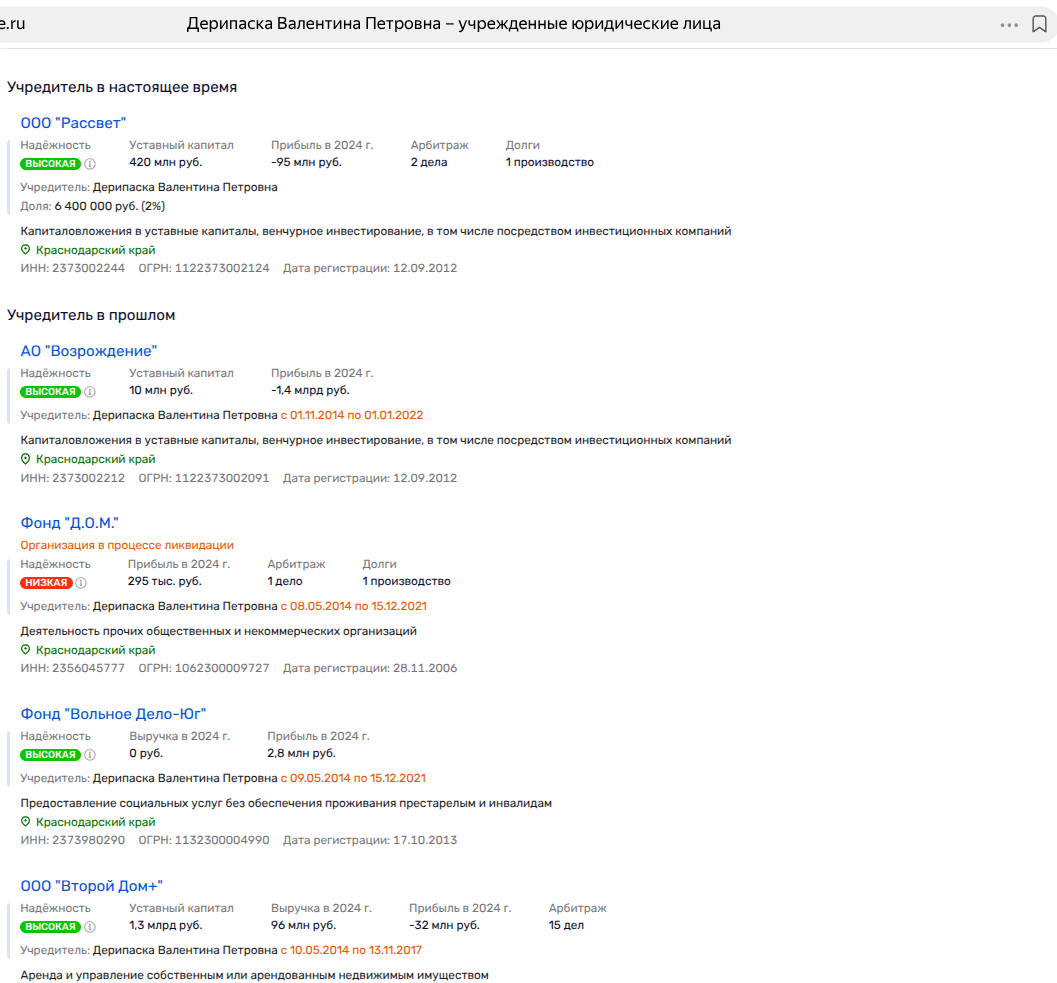Screen dimensions: 1057x983
Task: Click info icon beside АО "Возрождение" reliability badge
Action: [x=89, y=392]
